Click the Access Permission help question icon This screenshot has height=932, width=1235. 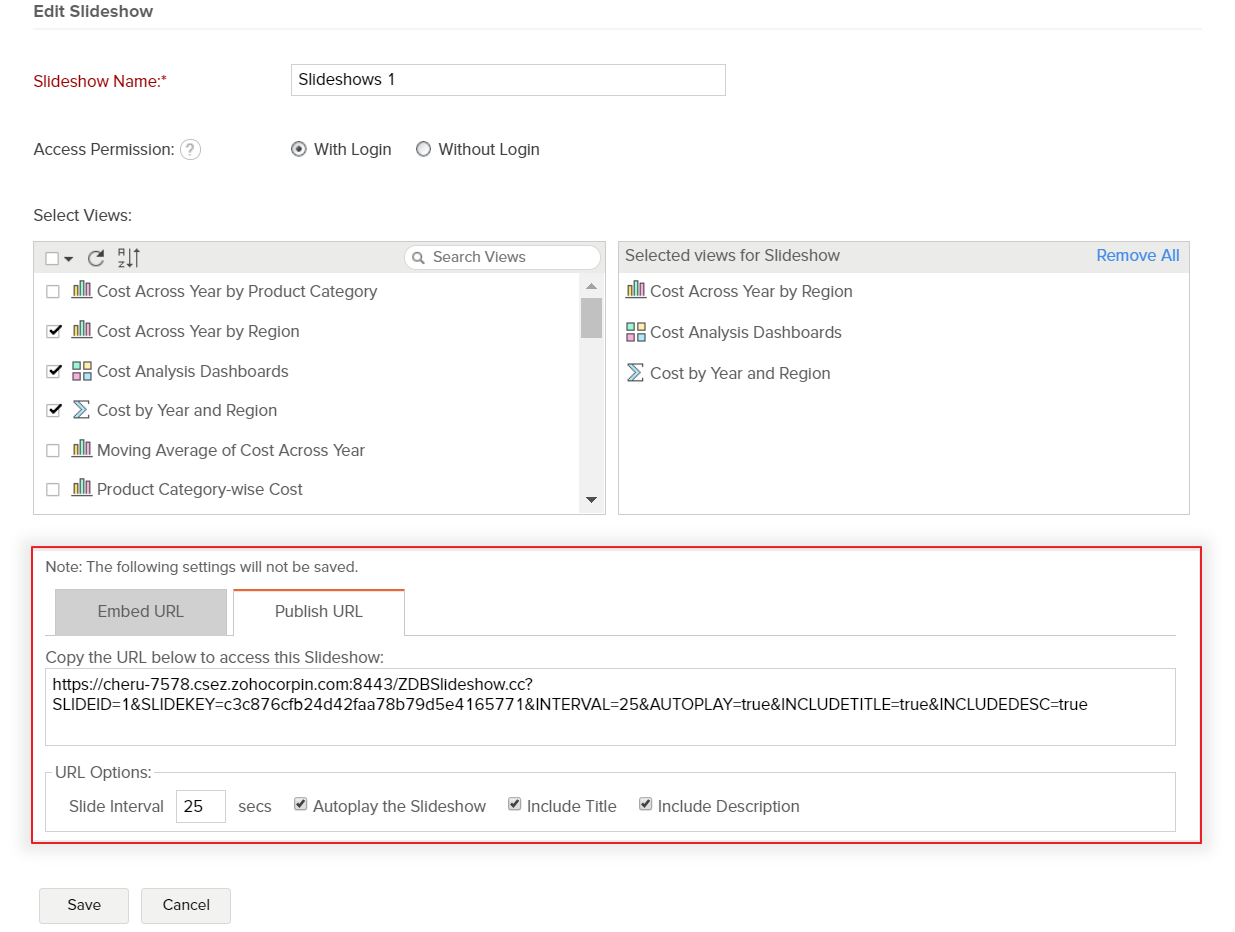coord(190,150)
